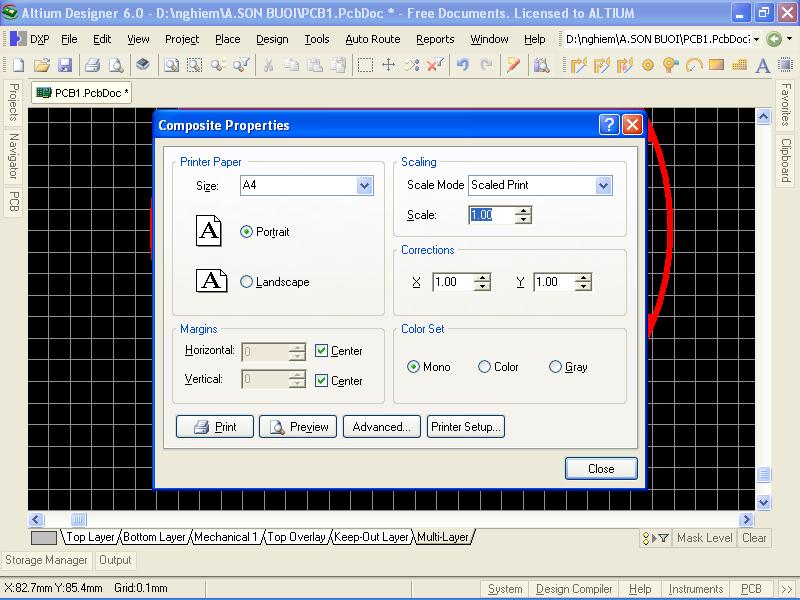Toggle the Horizontal margin Center checkbox

(x=321, y=351)
